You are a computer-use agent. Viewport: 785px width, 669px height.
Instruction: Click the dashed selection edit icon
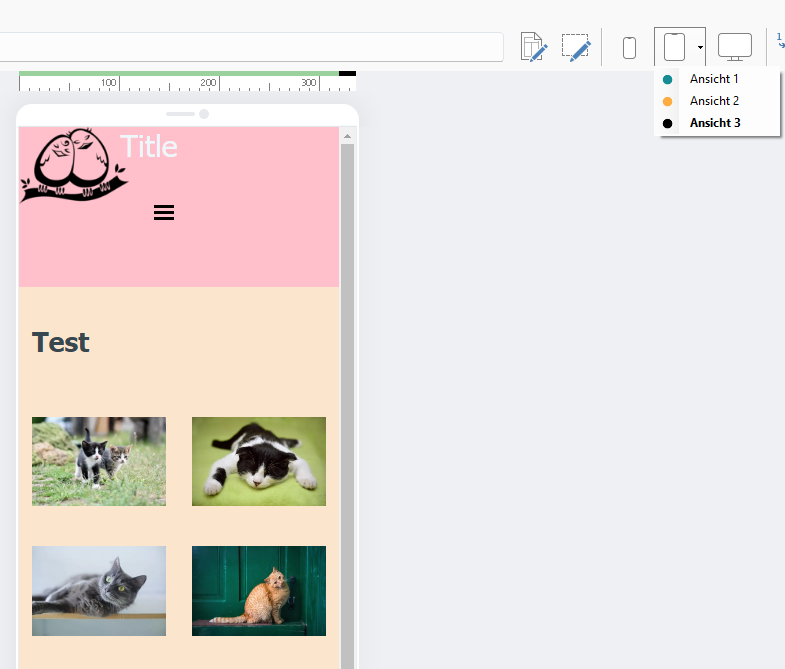click(576, 47)
